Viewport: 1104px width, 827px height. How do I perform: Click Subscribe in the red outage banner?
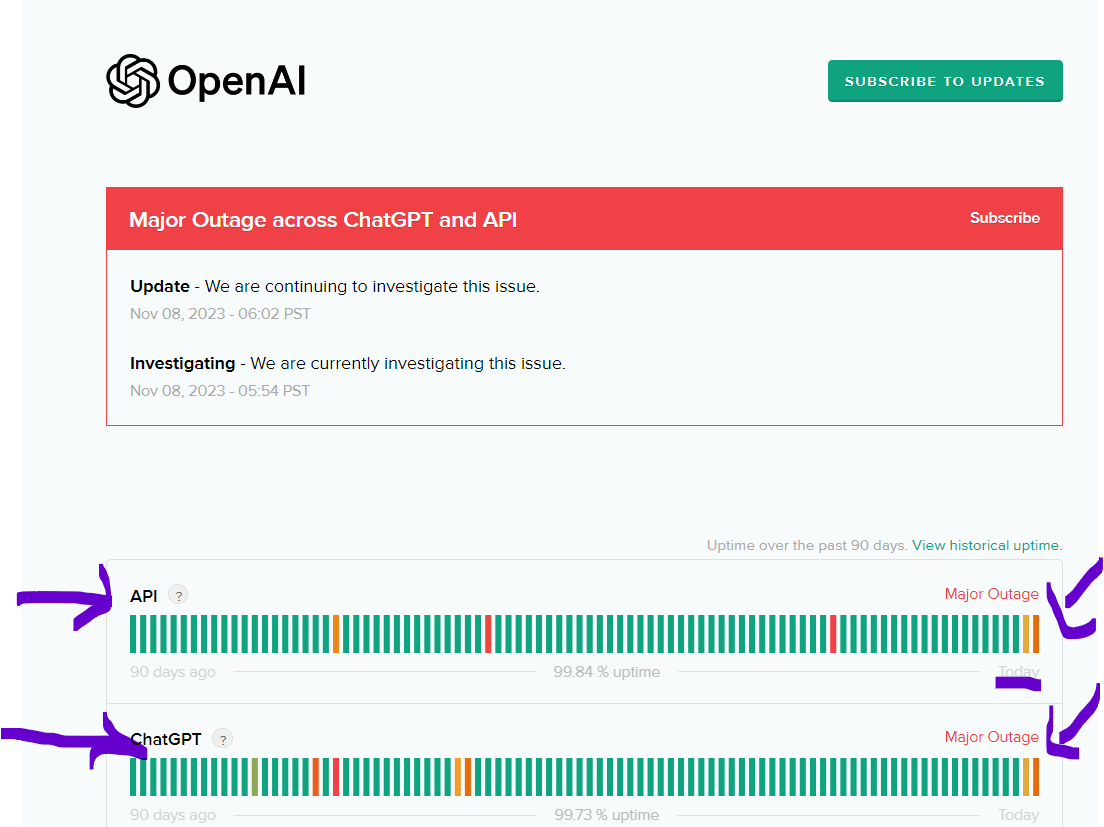coord(1005,218)
